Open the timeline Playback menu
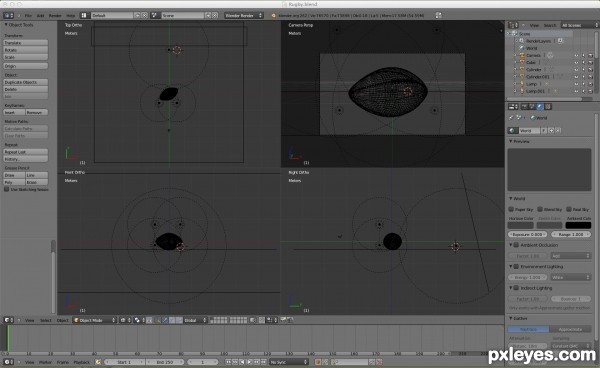The width and height of the screenshot is (600, 368). [x=82, y=362]
